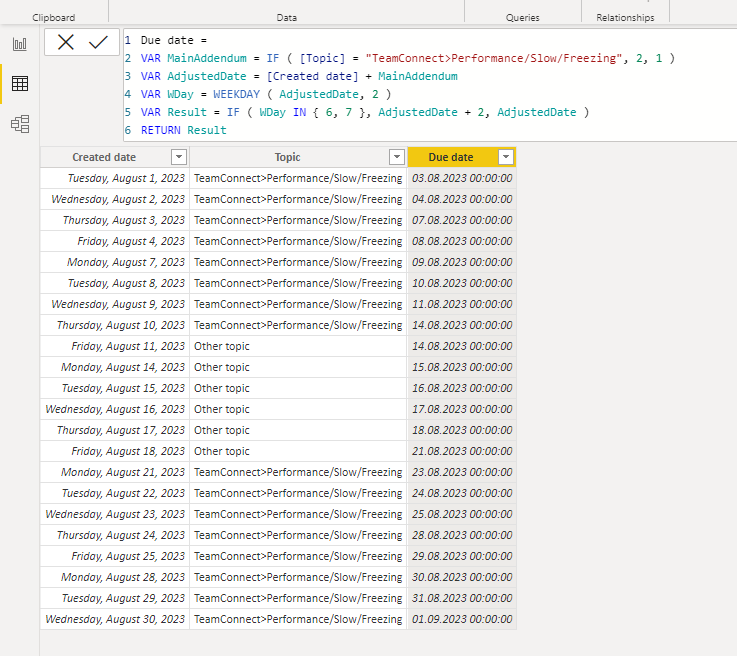Select due date '04.08.2023 00:00:00'
Screen dimensions: 737x656
coord(462,199)
